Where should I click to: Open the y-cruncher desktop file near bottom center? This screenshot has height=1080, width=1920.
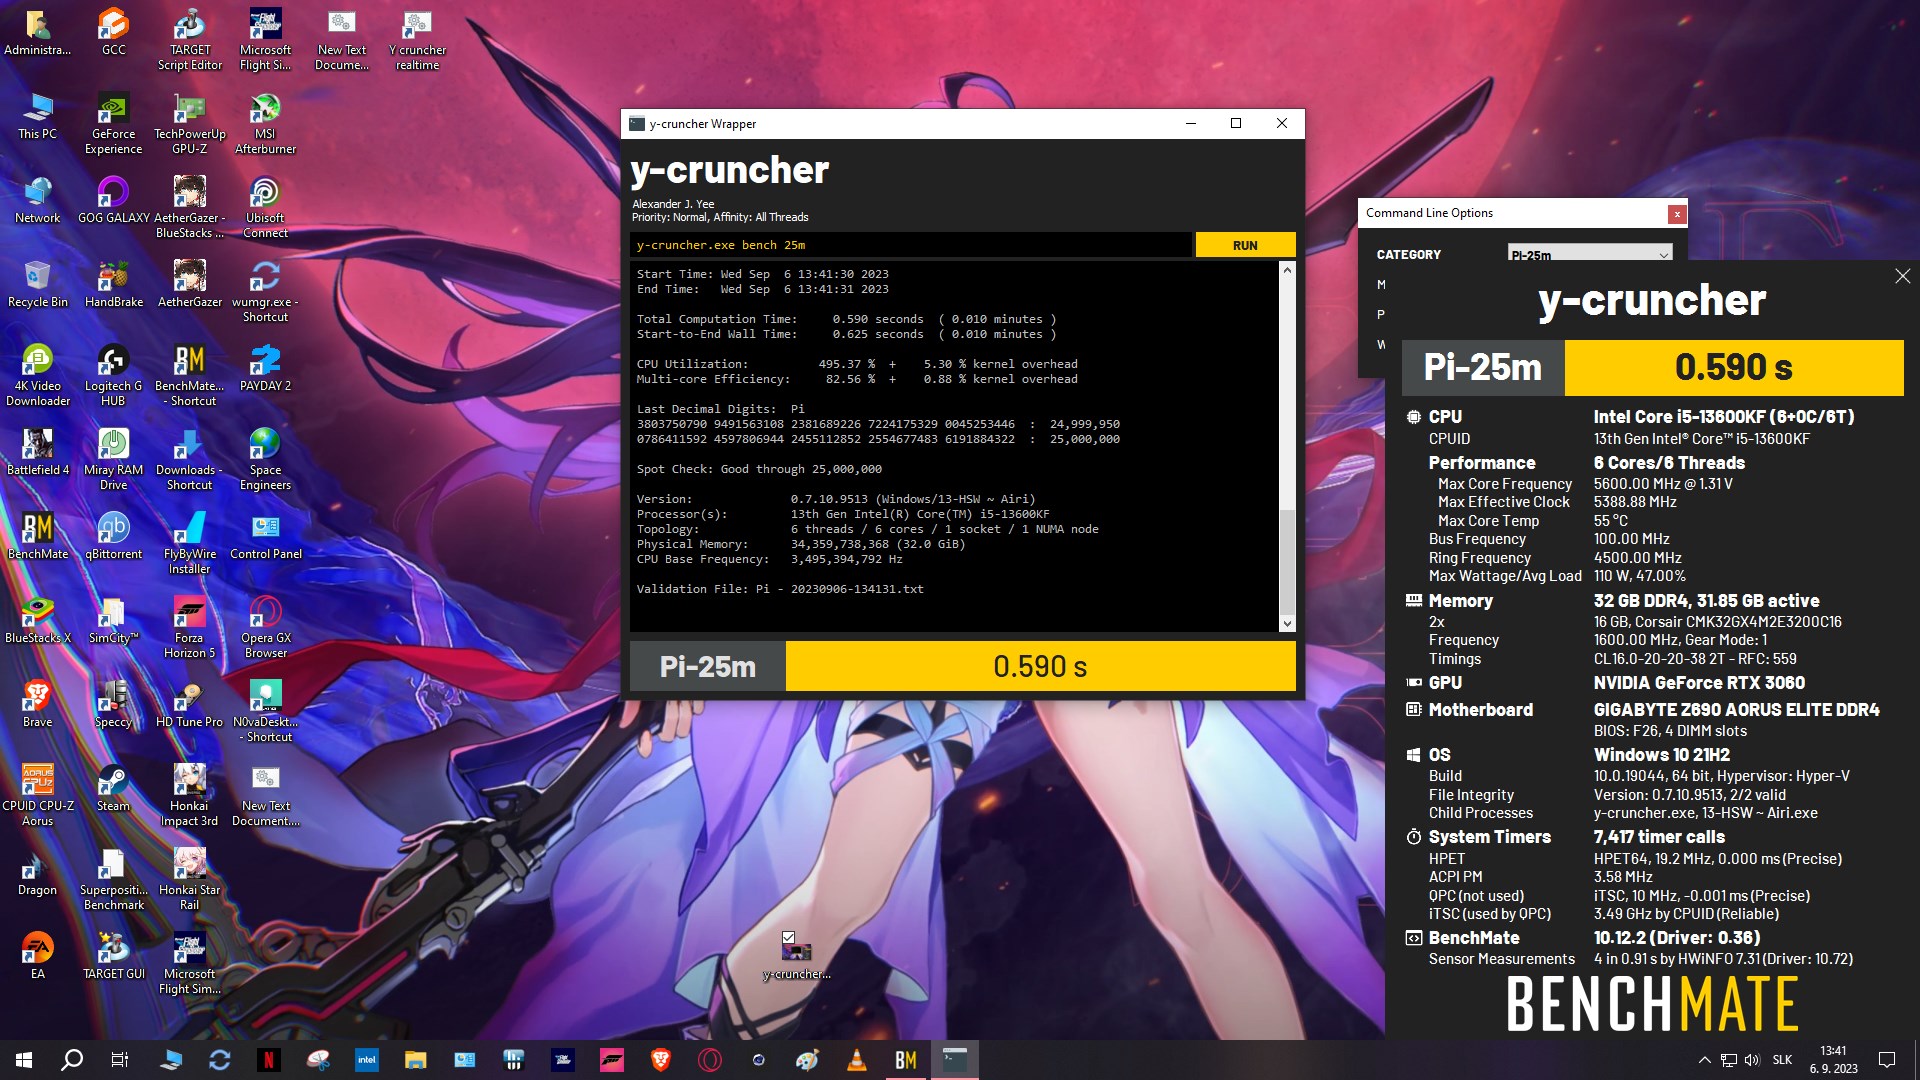(796, 955)
